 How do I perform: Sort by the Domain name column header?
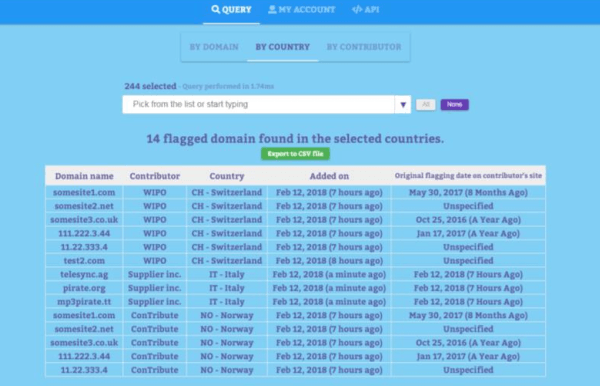coord(84,176)
